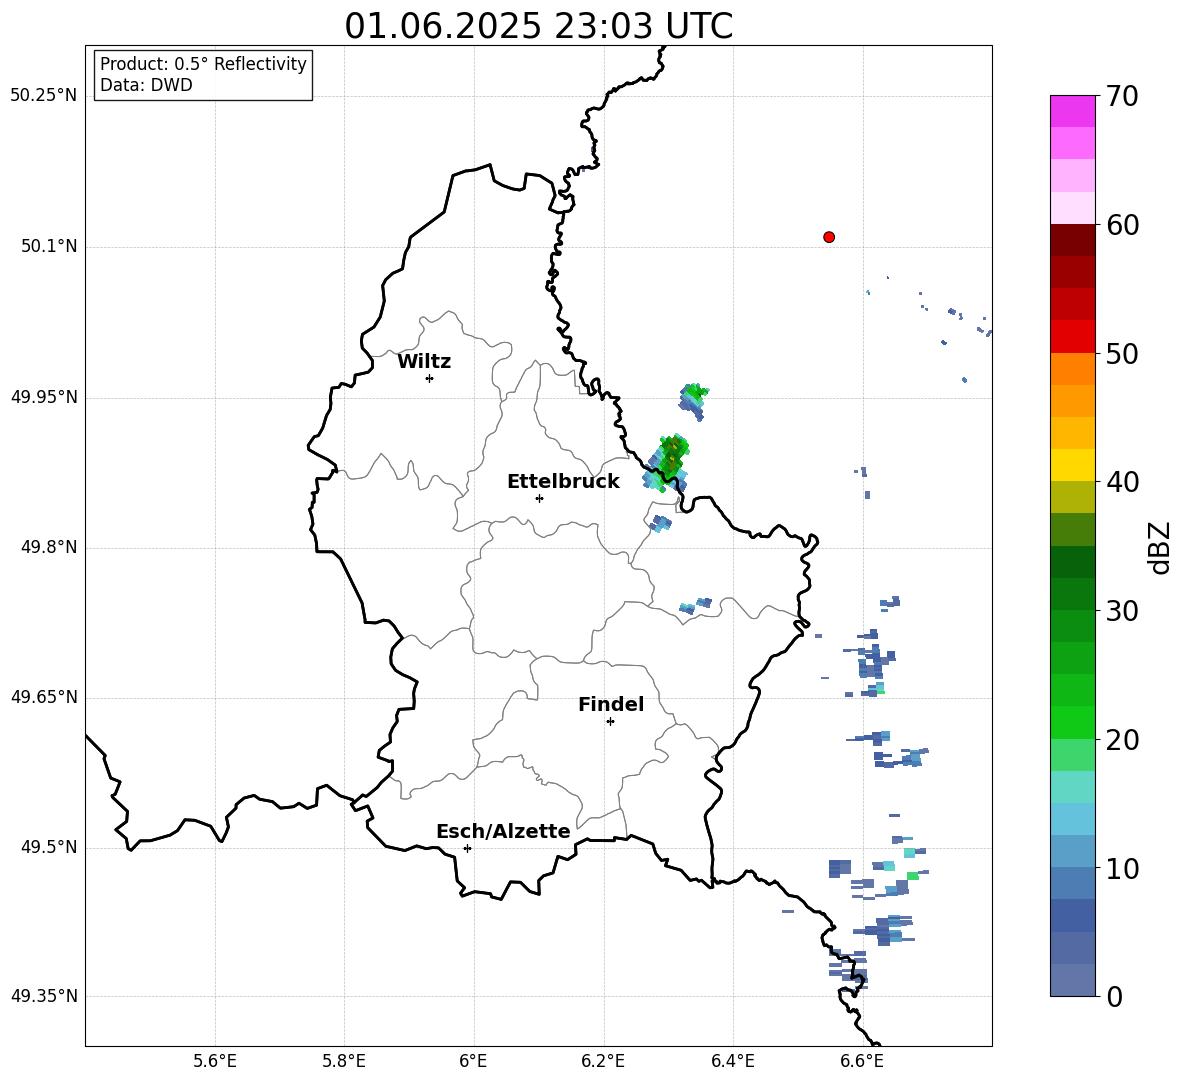This screenshot has width=1184, height=1081.
Task: Click the 60 tick on colorbar
Action: click(x=1122, y=225)
